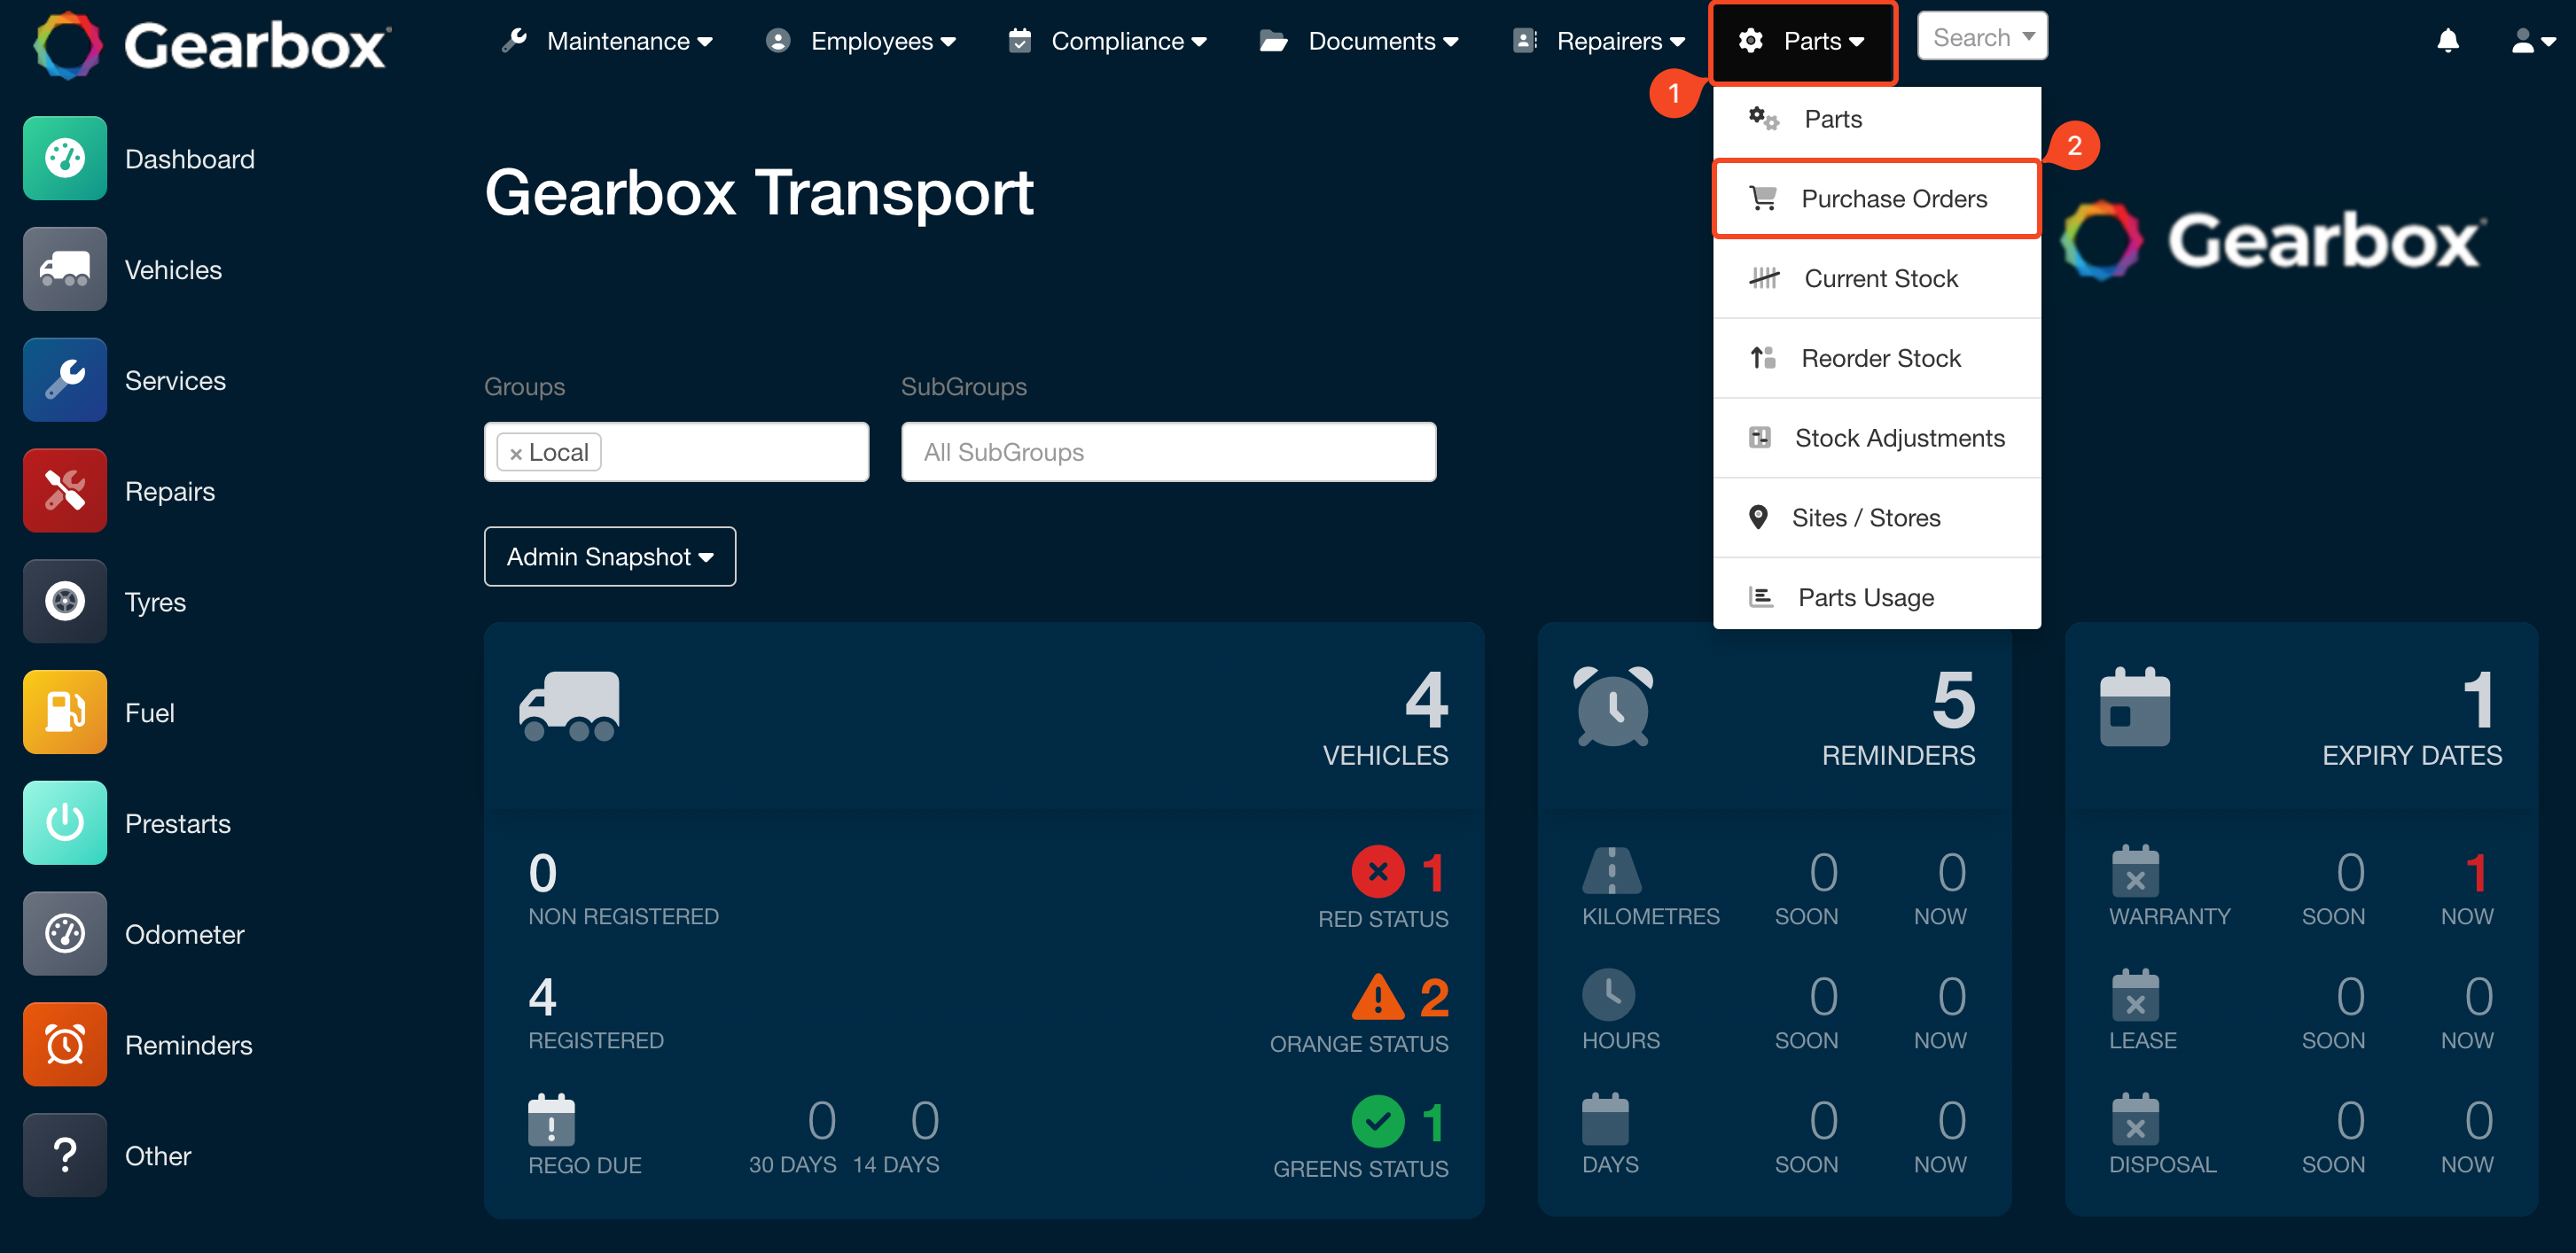Click the red cross Red Status icon
The width and height of the screenshot is (2576, 1253).
pyautogui.click(x=1378, y=872)
